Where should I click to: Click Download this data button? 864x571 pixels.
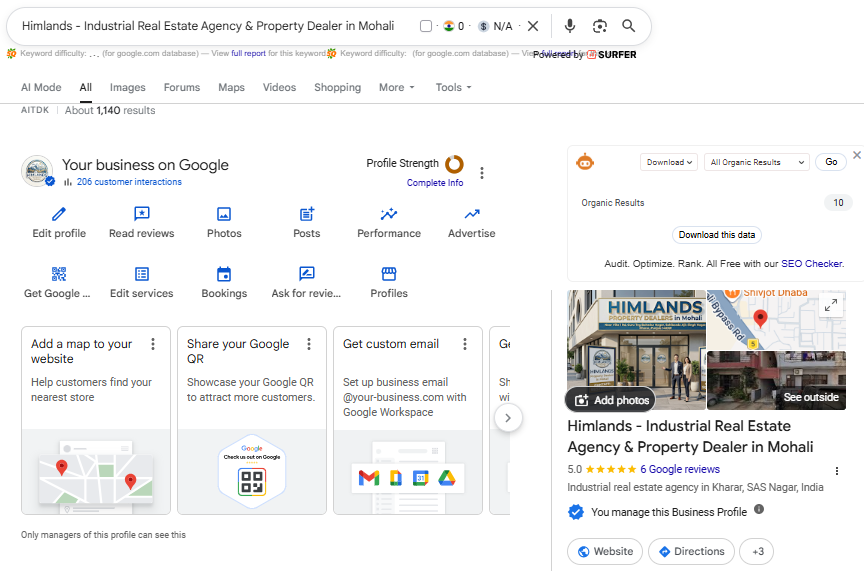pos(717,235)
